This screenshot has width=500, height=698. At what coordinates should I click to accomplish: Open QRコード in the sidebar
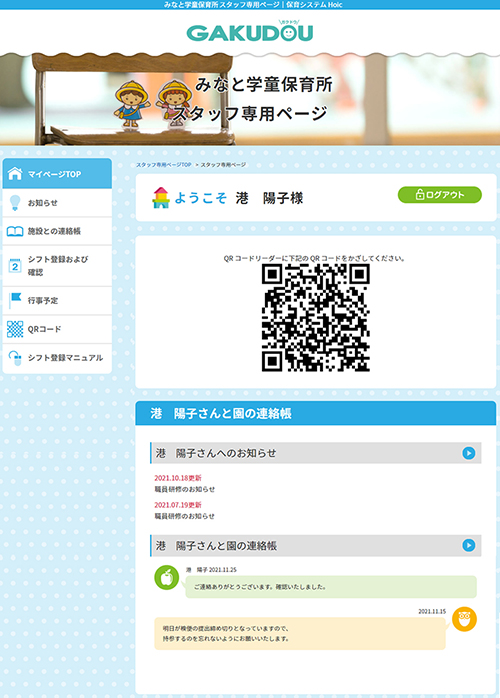coord(57,329)
